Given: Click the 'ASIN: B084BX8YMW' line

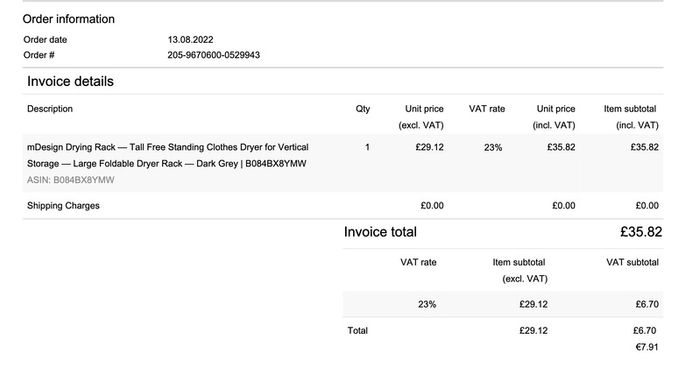Looking at the screenshot, I should (71, 180).
